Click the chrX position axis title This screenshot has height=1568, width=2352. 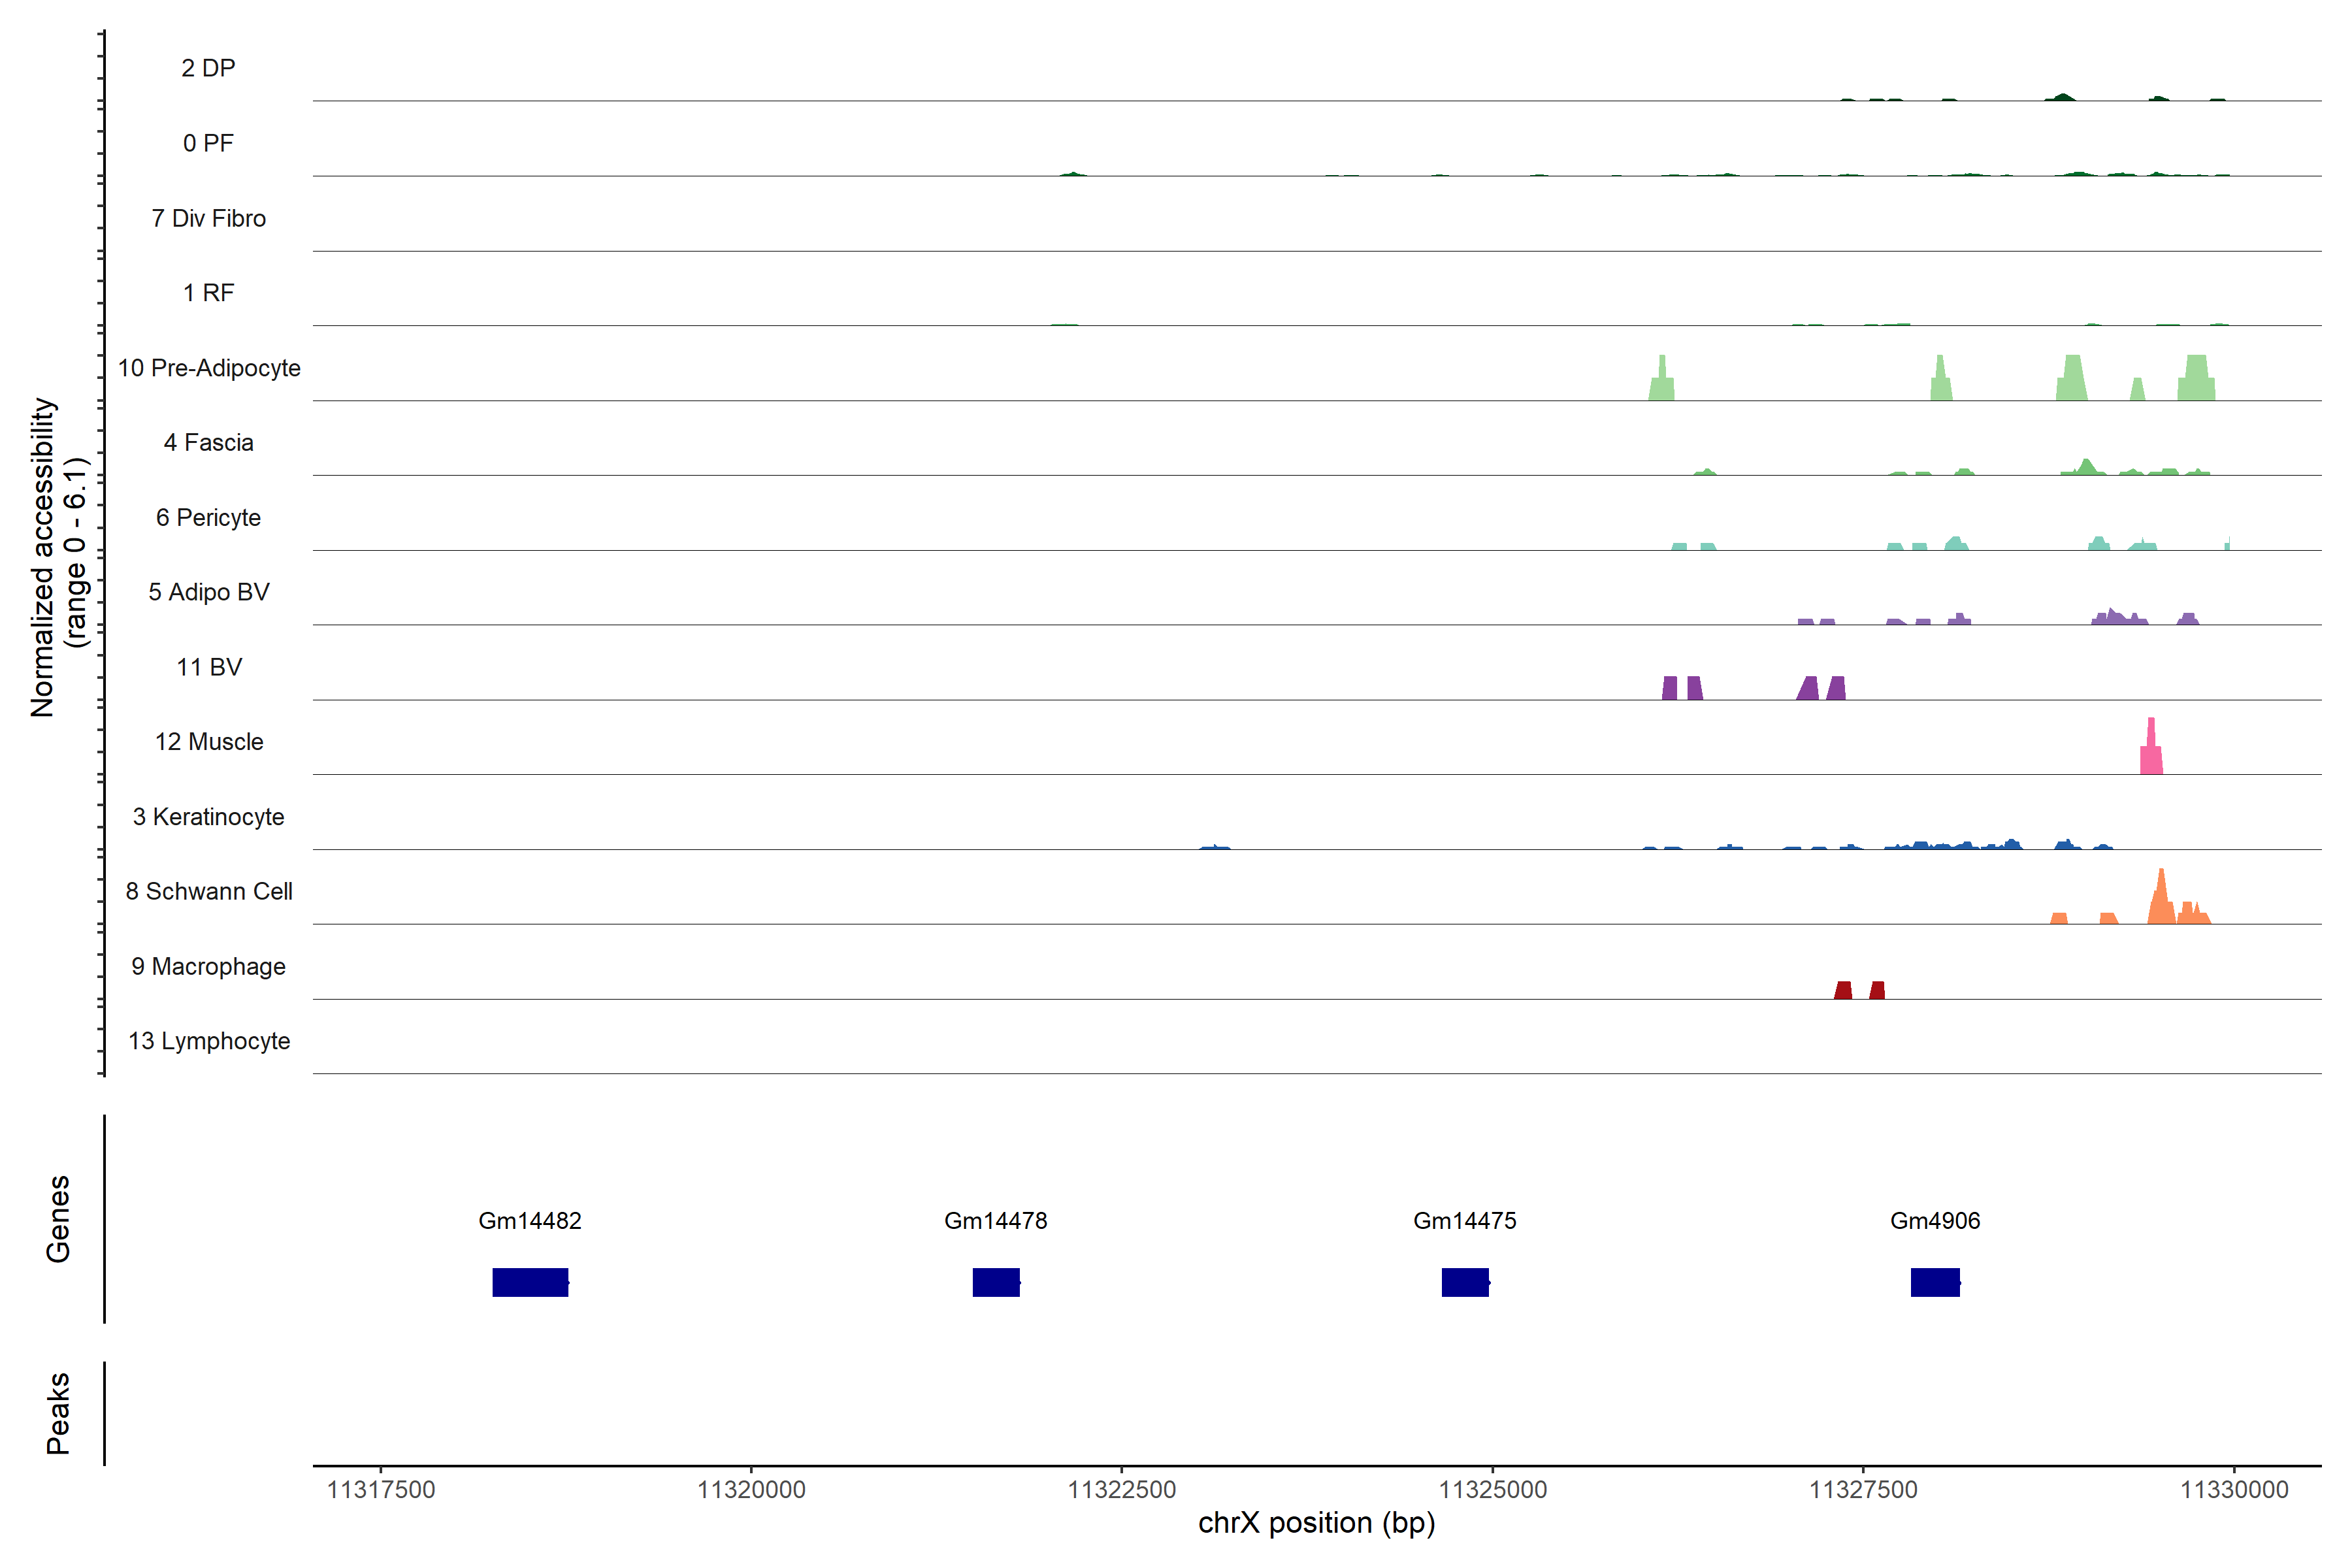[1316, 1523]
